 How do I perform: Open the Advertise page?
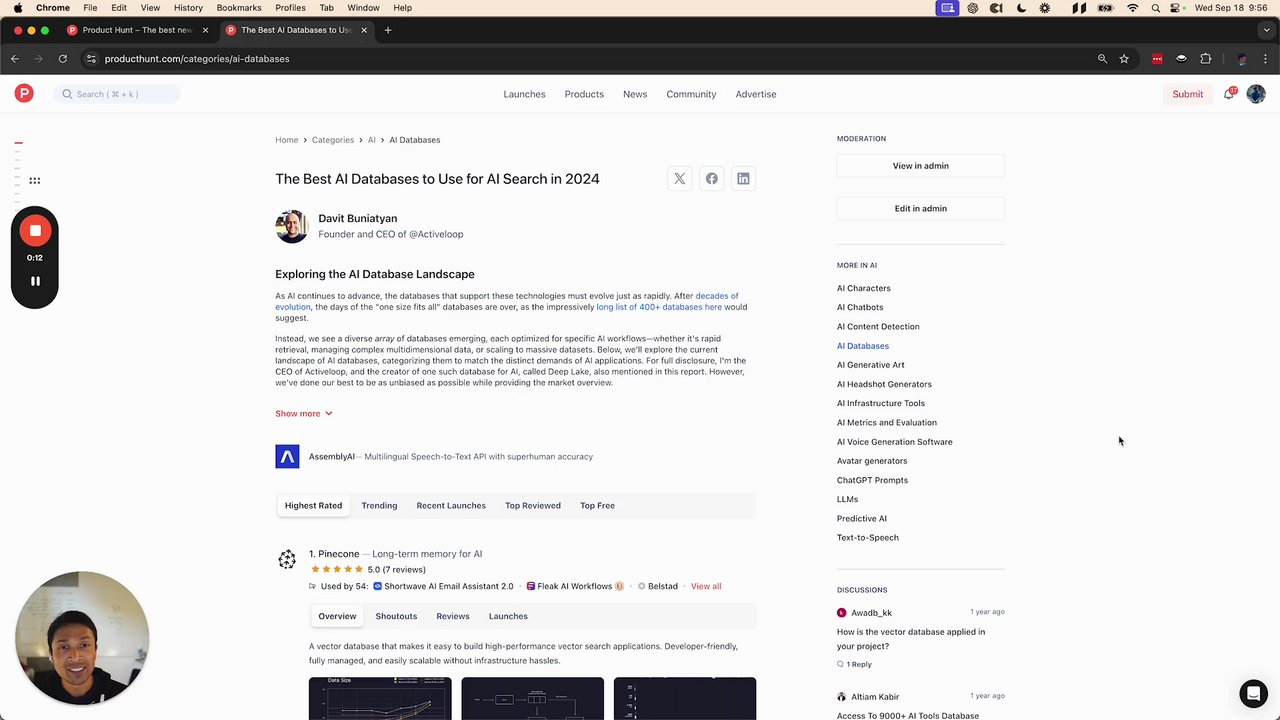click(x=756, y=94)
